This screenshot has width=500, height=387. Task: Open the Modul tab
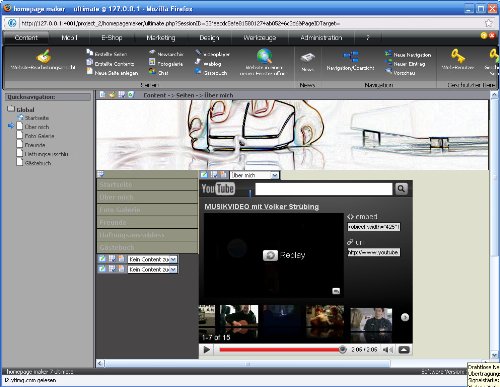pyautogui.click(x=69, y=38)
